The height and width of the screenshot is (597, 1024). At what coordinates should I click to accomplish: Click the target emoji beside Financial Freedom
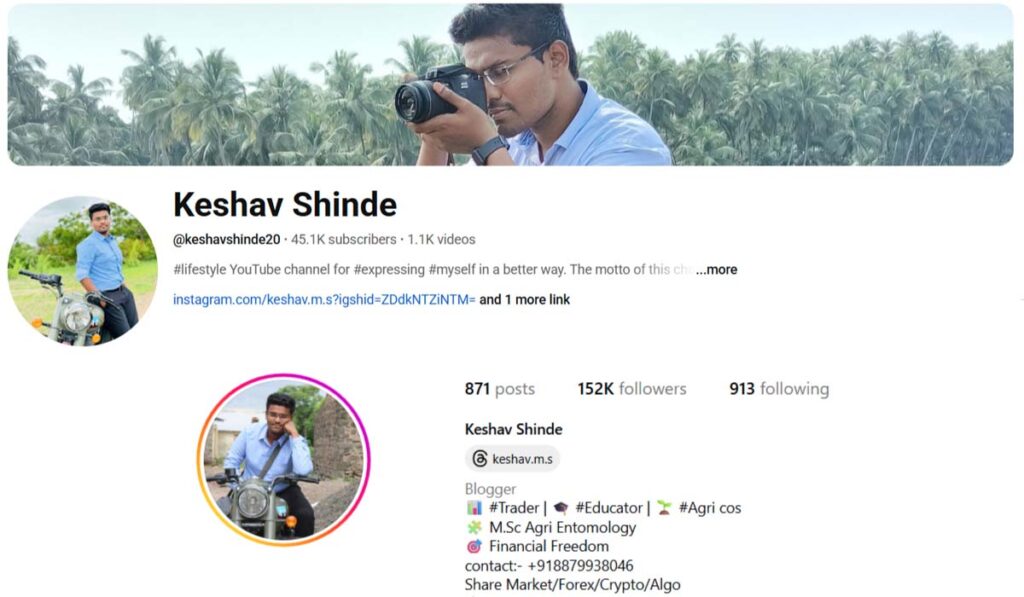474,546
